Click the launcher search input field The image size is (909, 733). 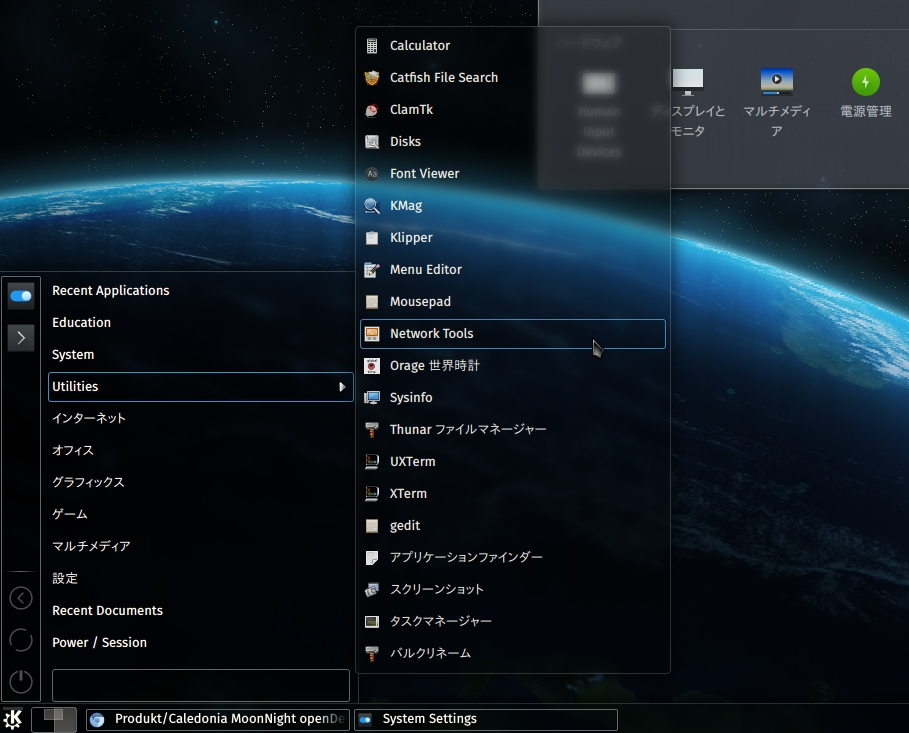click(200, 685)
